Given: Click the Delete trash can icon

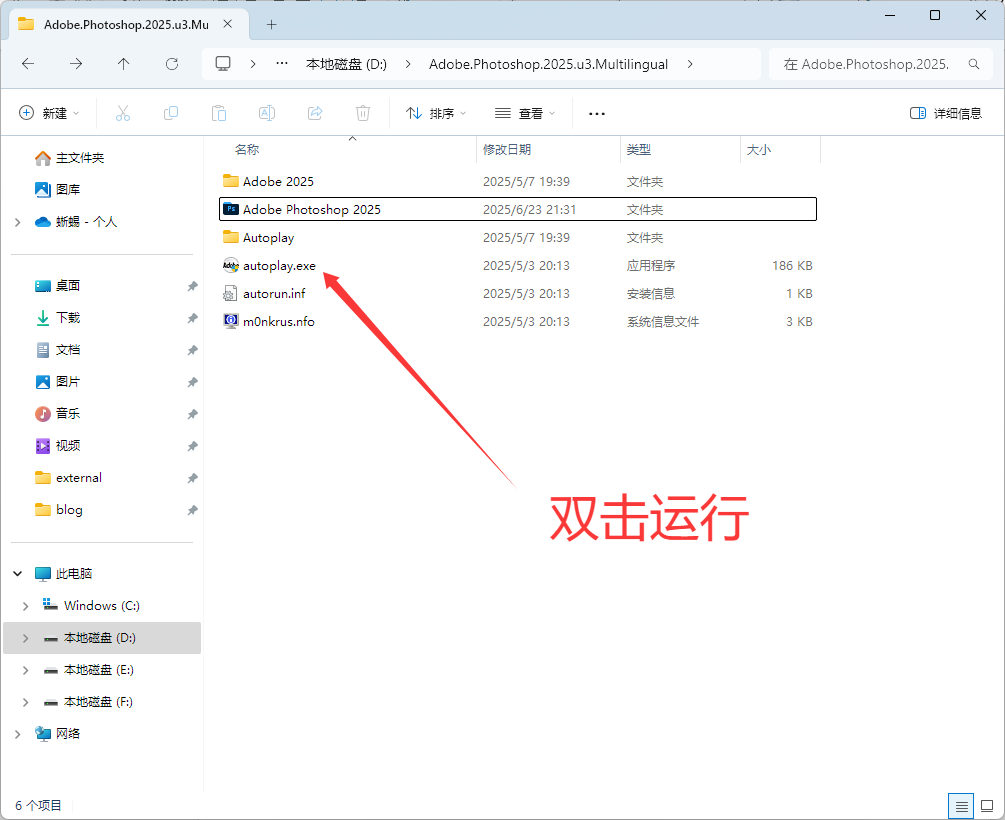Looking at the screenshot, I should click(x=363, y=113).
